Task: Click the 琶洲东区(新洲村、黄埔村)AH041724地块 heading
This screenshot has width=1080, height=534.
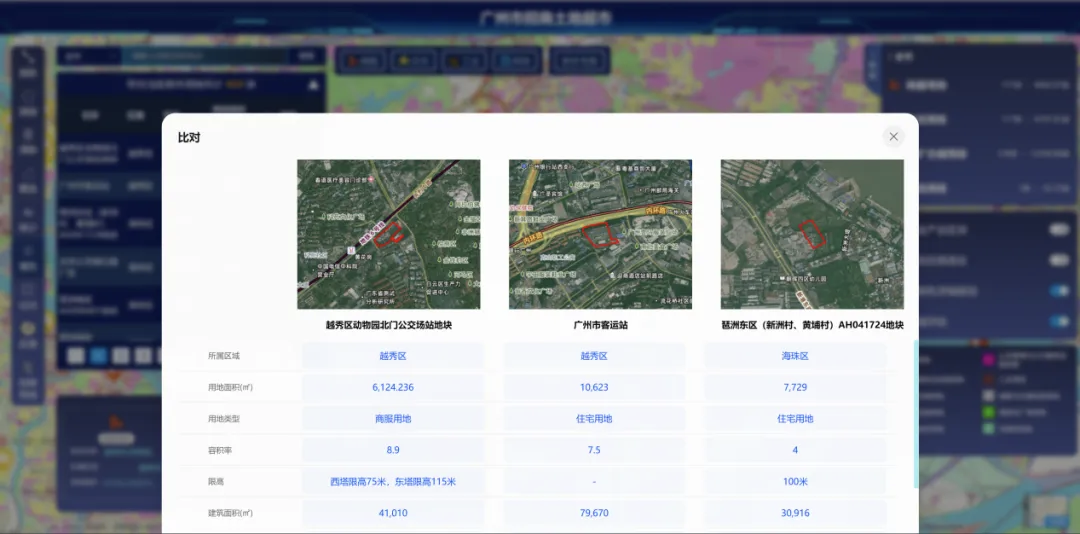Action: 812,325
